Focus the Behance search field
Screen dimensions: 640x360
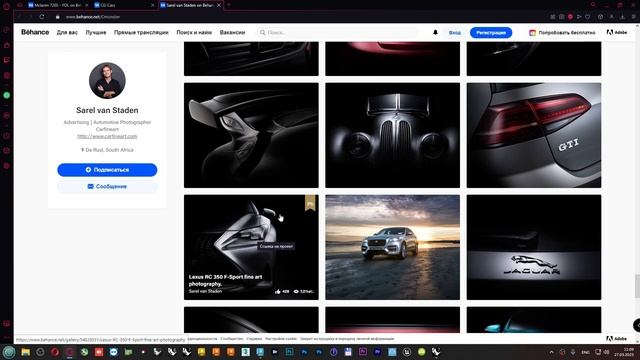tap(338, 32)
